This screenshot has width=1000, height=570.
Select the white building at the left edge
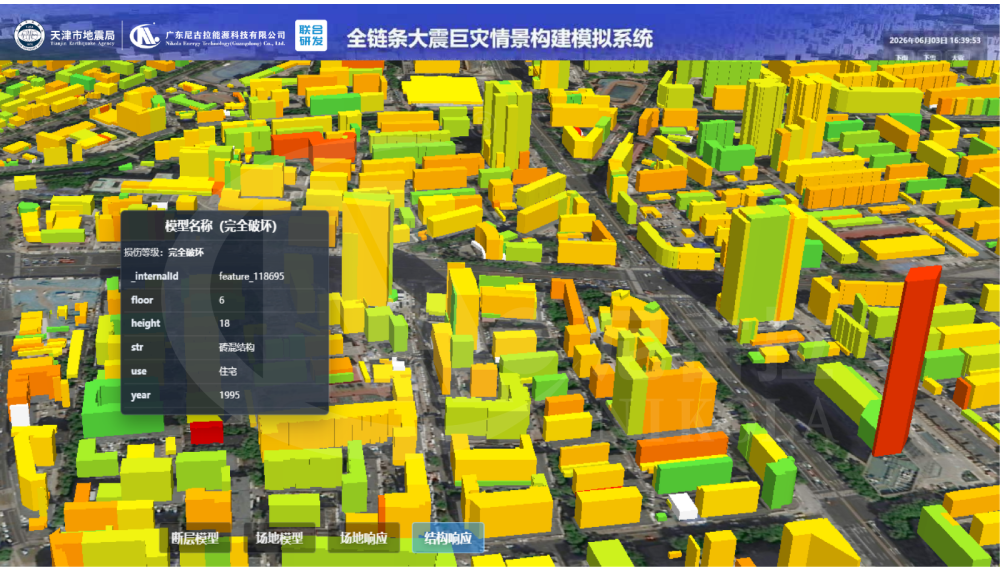tap(19, 414)
